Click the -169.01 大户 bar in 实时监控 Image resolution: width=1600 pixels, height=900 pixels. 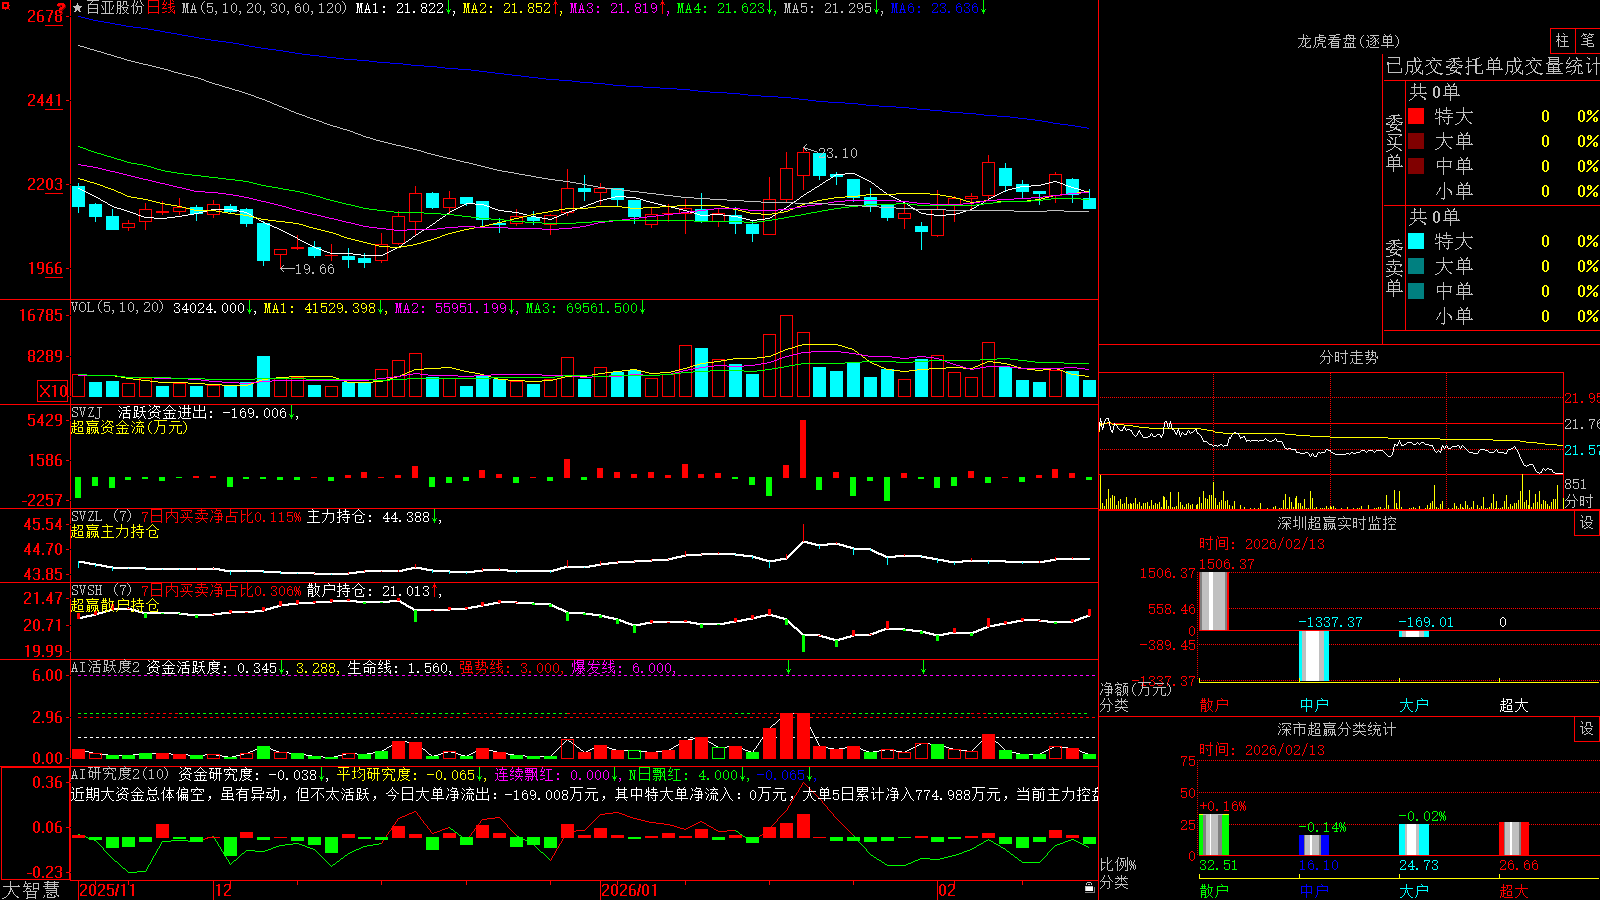click(1414, 634)
